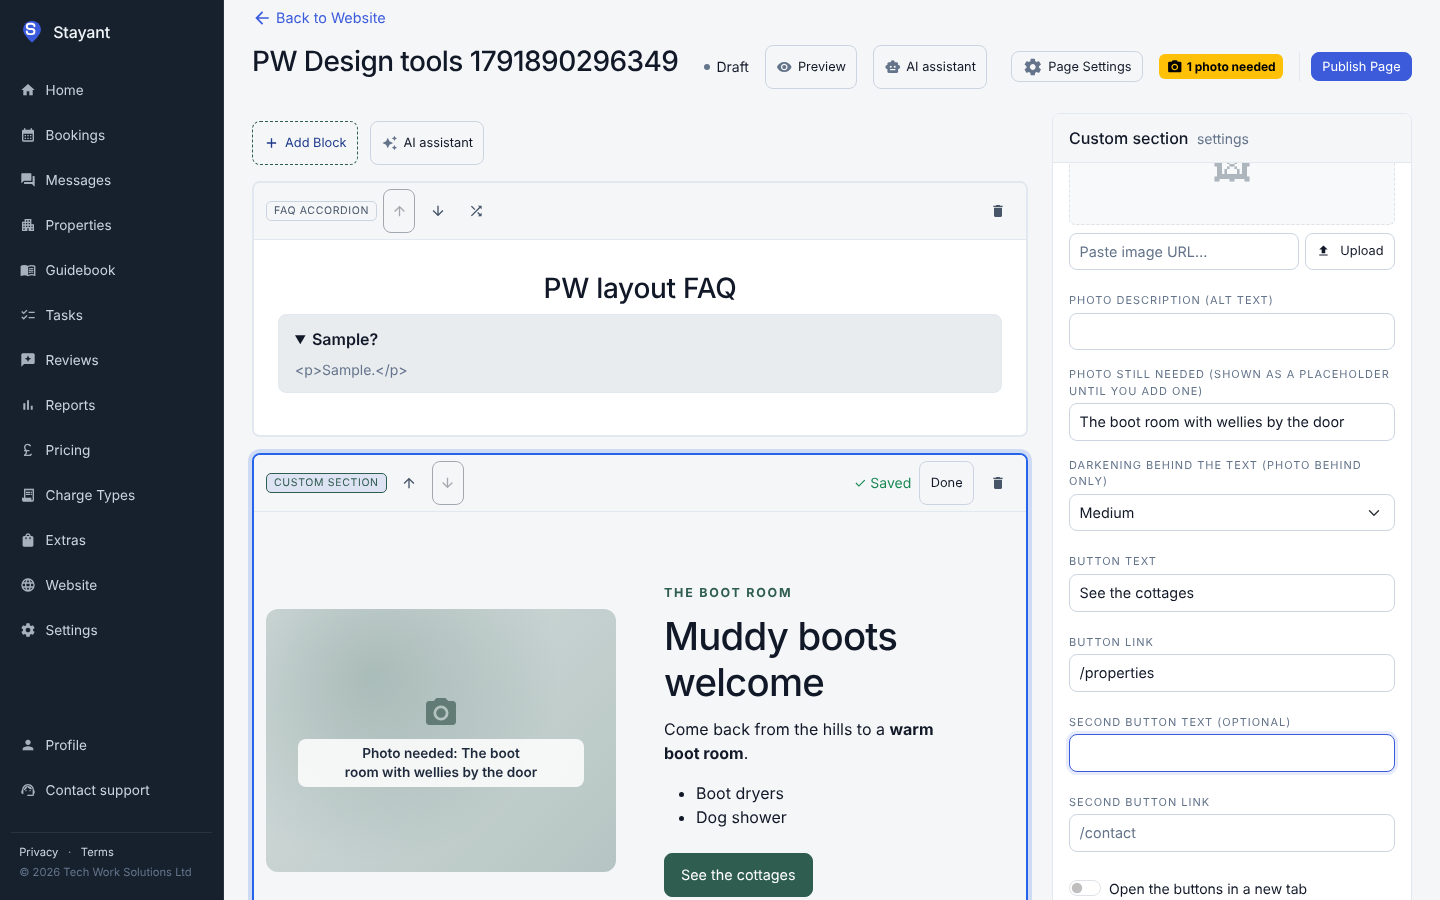Click the 1 photo needed badge

1221,67
